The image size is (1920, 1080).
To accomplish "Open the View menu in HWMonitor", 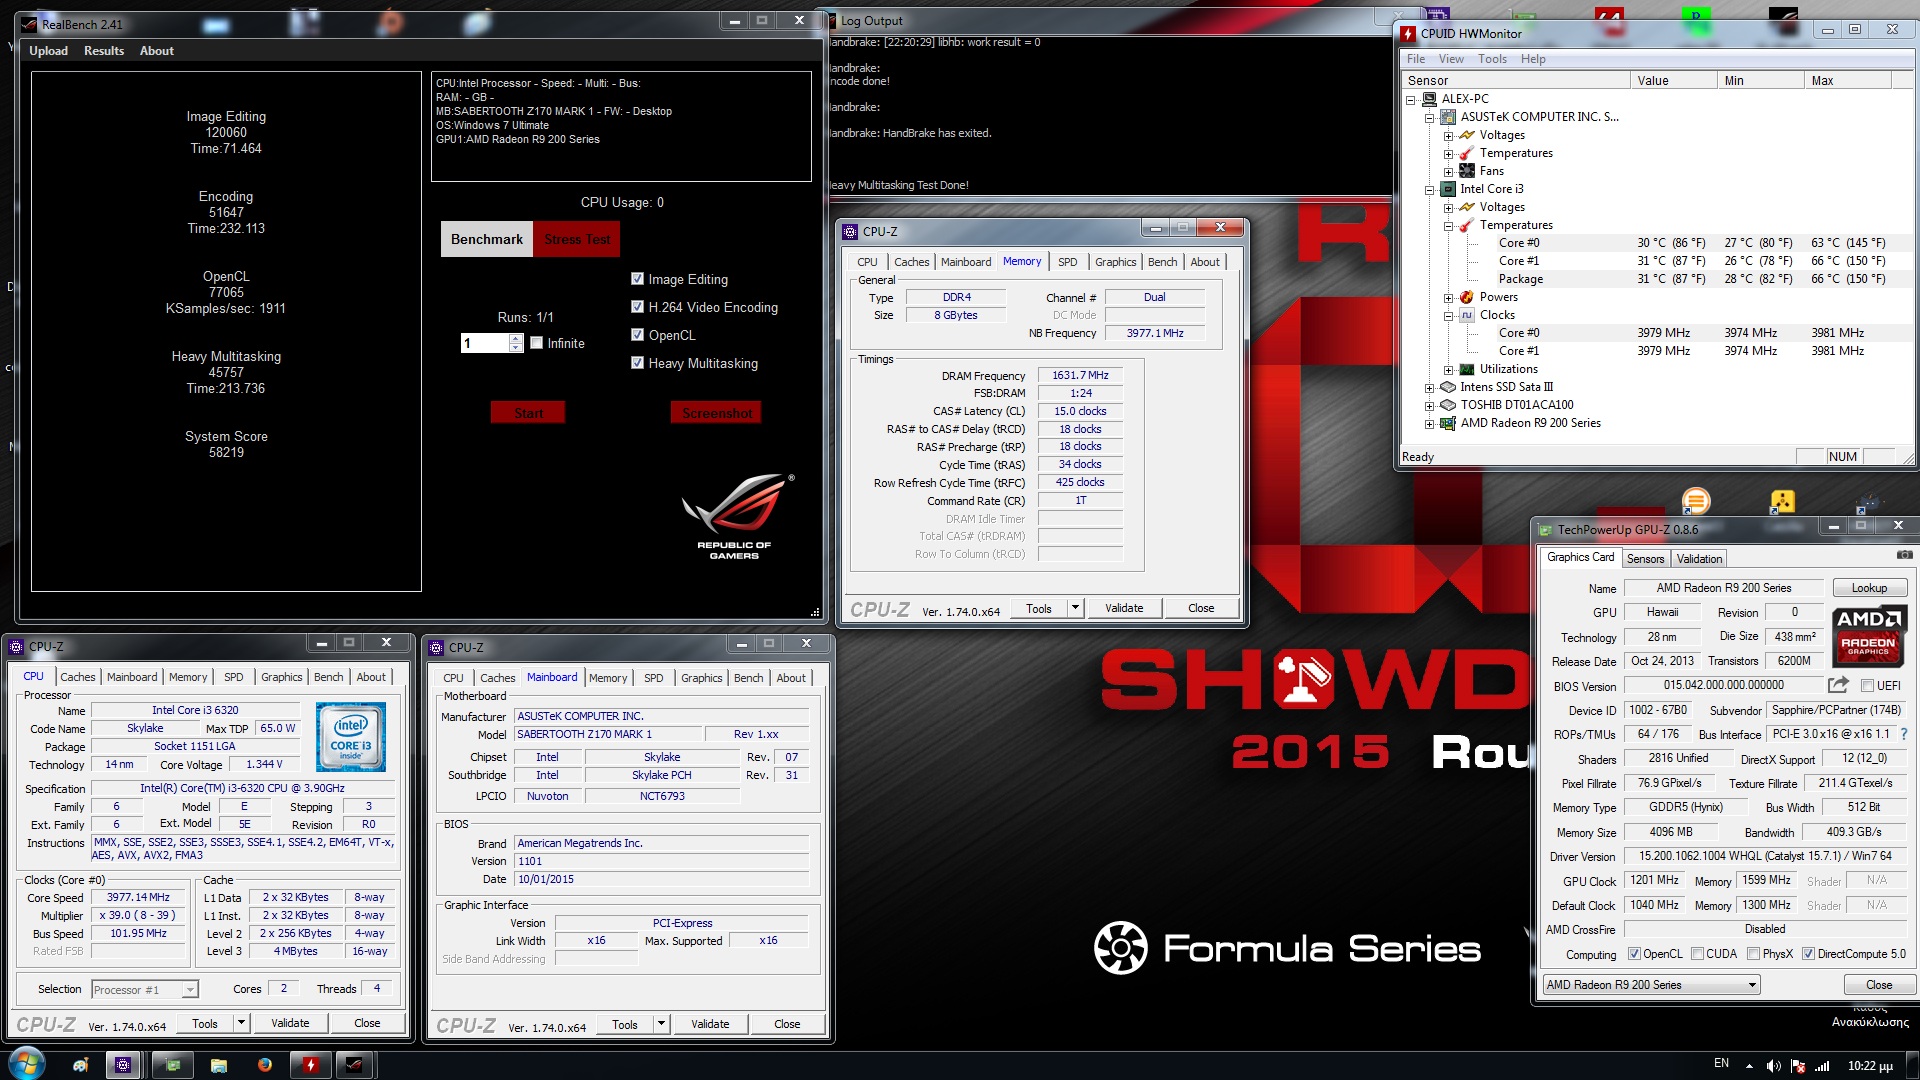I will (x=1451, y=59).
